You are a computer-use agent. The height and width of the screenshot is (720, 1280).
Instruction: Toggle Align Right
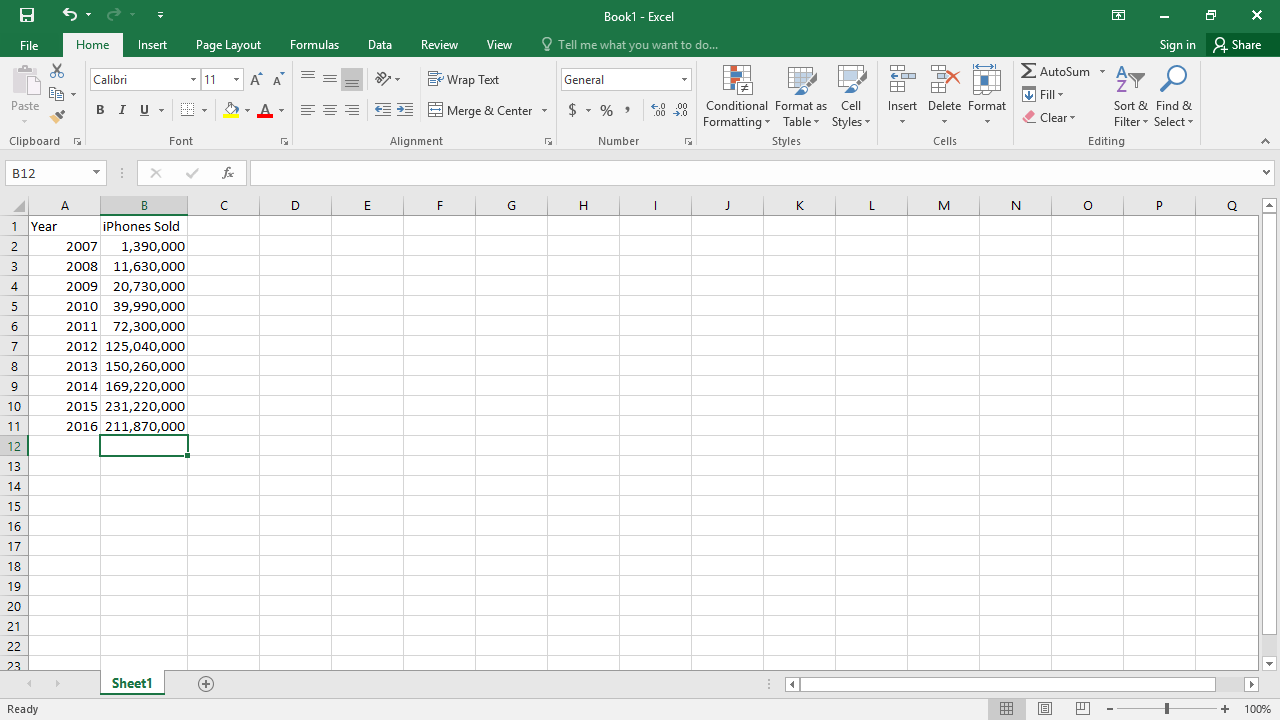point(352,110)
